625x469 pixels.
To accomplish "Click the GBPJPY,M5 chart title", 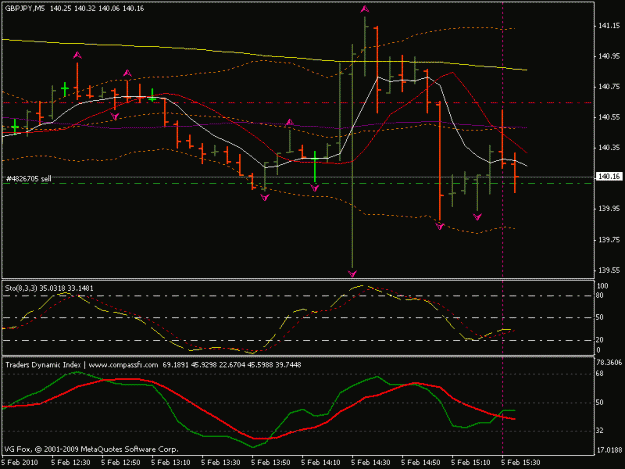I will pos(25,8).
